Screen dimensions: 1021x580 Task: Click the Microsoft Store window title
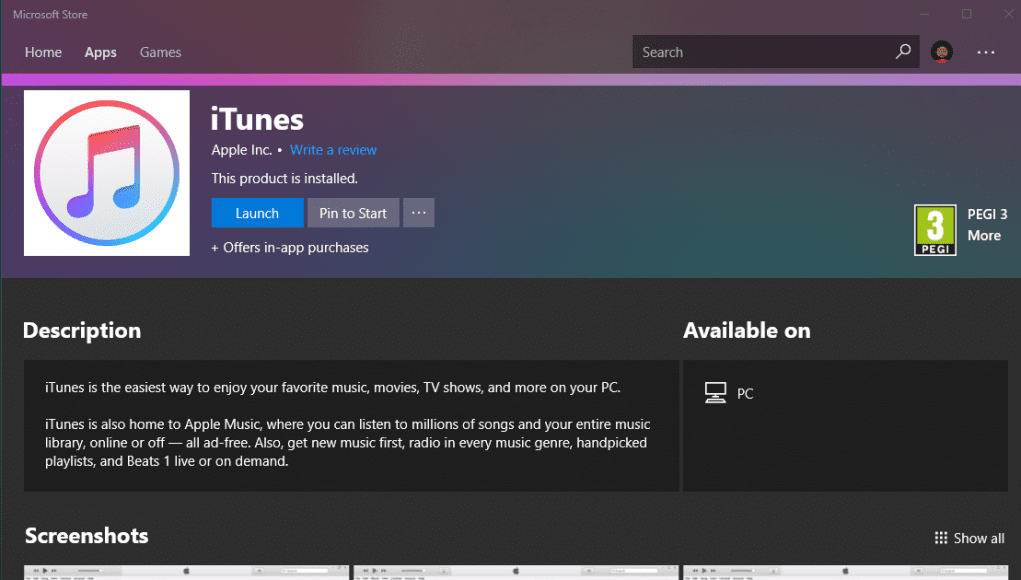[50, 14]
